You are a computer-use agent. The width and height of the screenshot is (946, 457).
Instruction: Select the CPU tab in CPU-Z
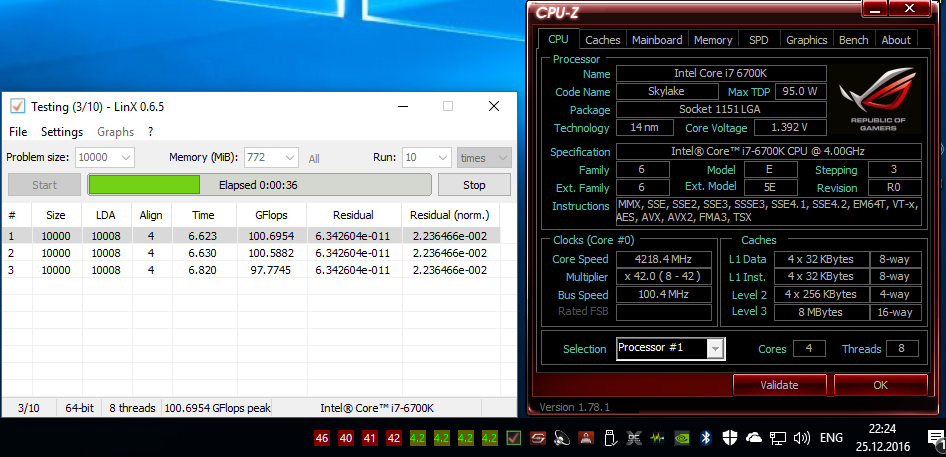click(558, 39)
